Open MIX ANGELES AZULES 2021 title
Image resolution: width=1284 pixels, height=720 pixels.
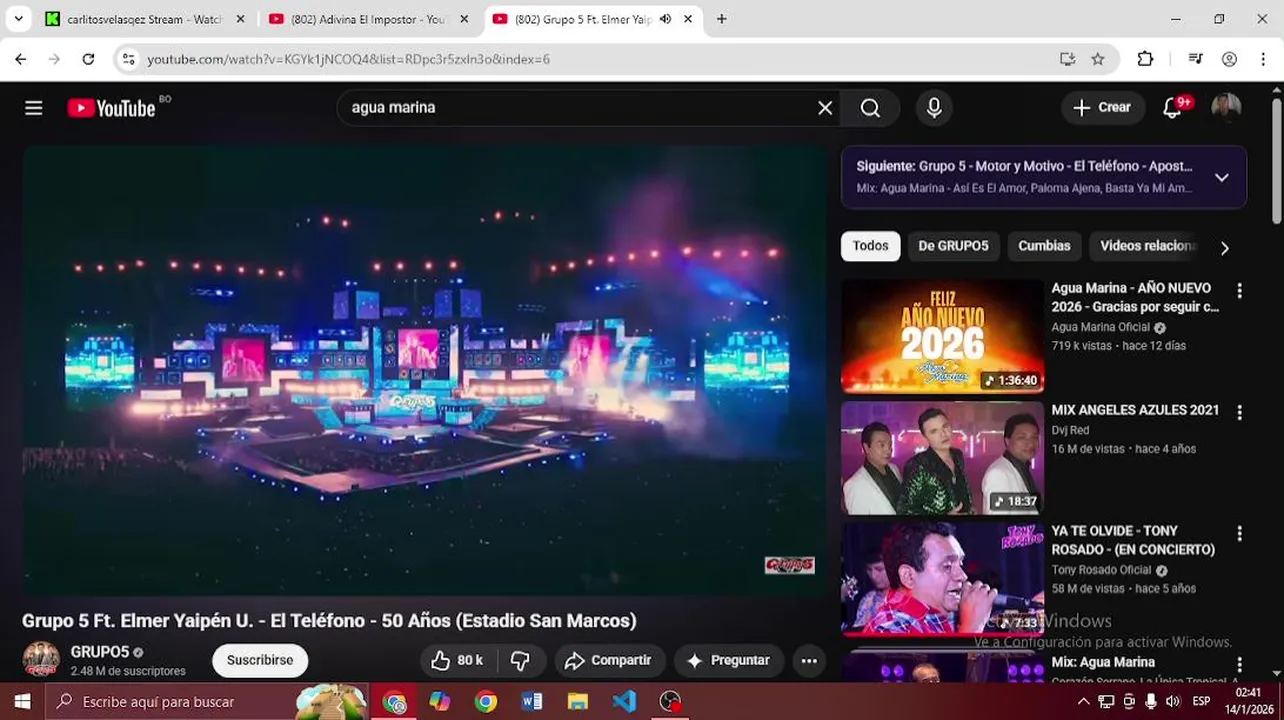pos(1135,410)
